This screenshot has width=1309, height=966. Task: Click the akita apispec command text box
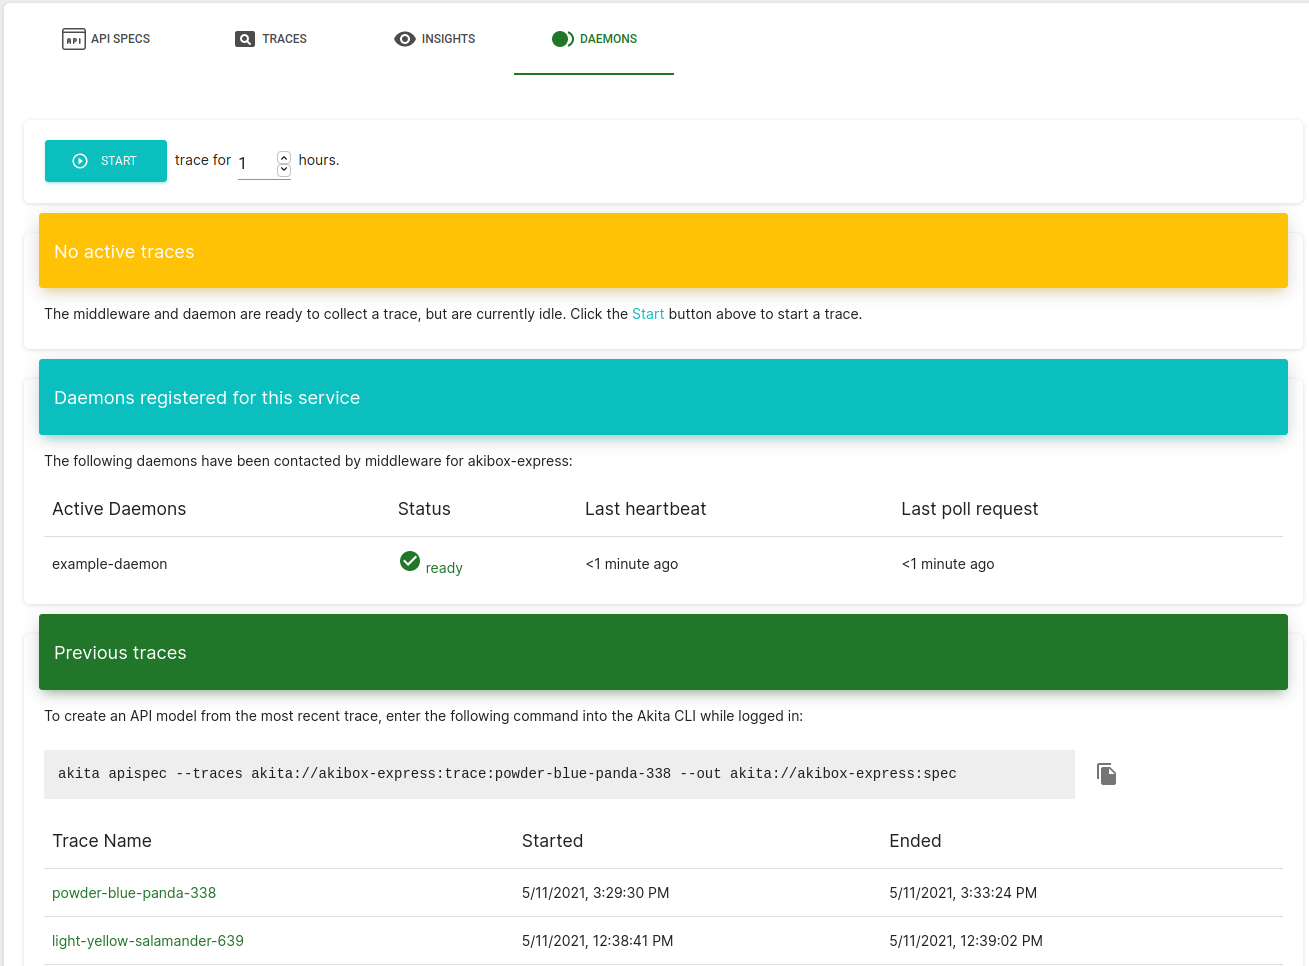[x=559, y=774]
